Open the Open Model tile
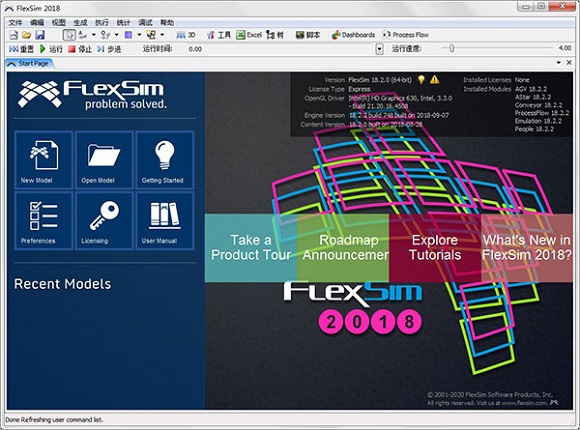This screenshot has height=430, width=580. coord(104,160)
